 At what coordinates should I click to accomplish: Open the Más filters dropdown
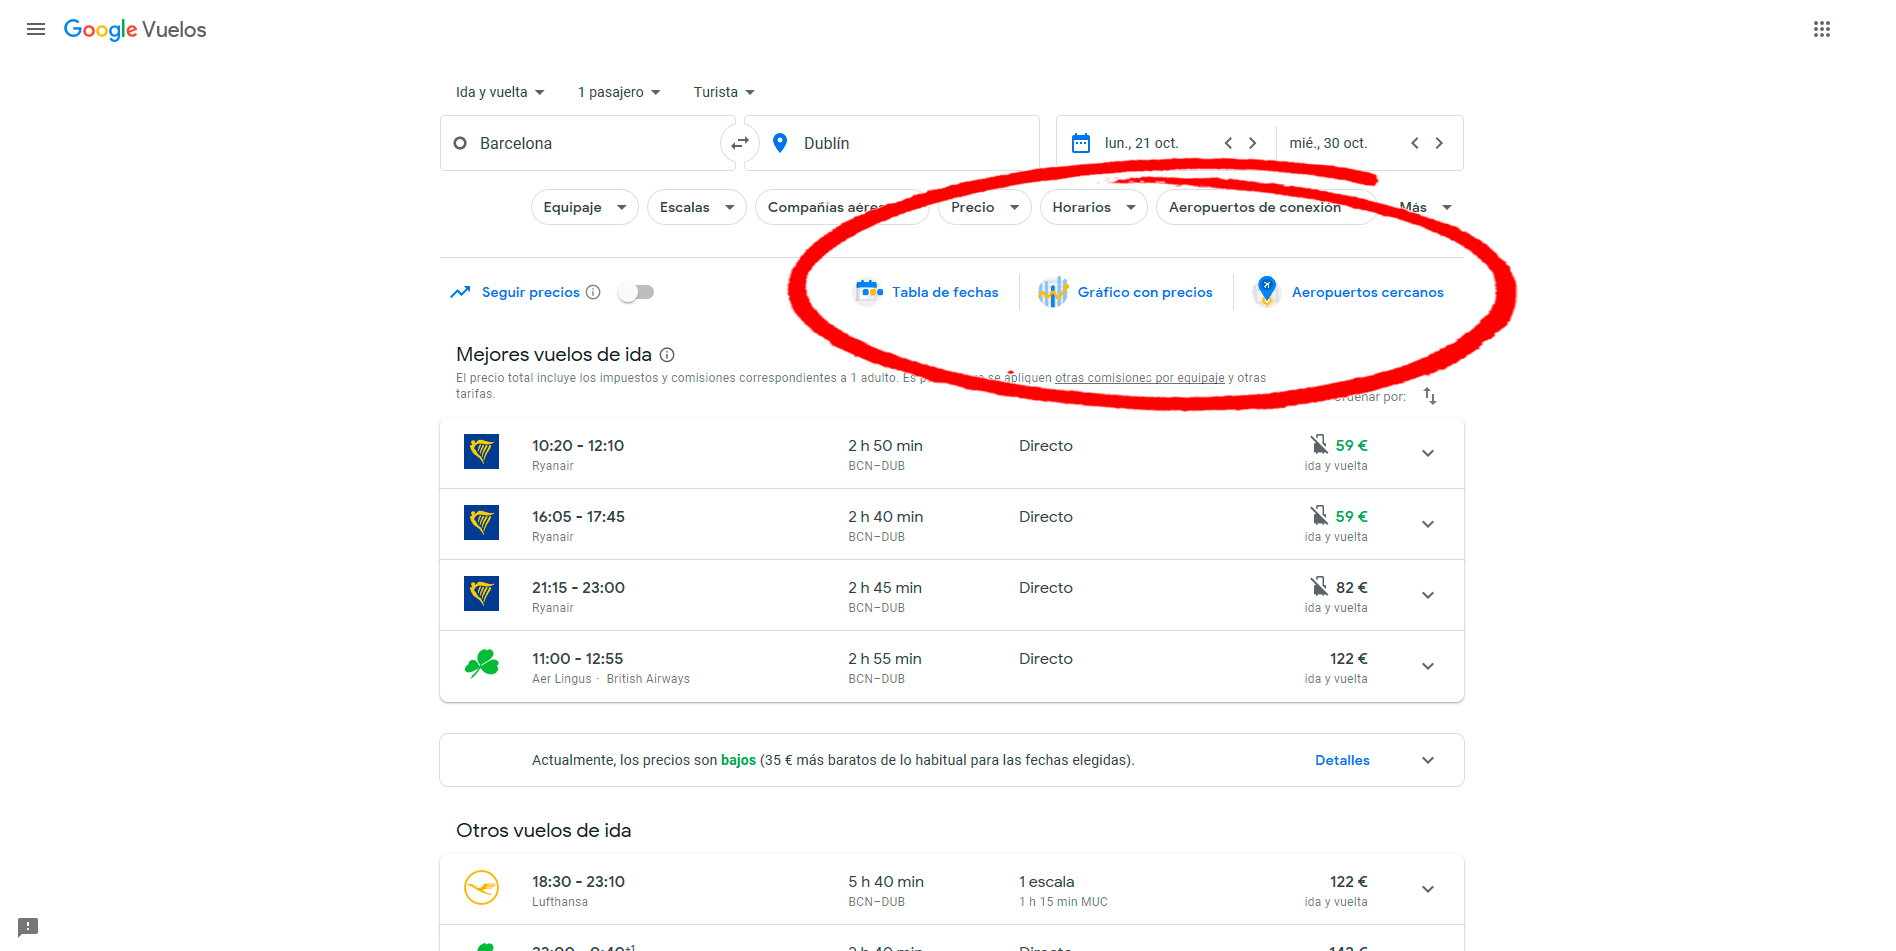tap(1425, 207)
